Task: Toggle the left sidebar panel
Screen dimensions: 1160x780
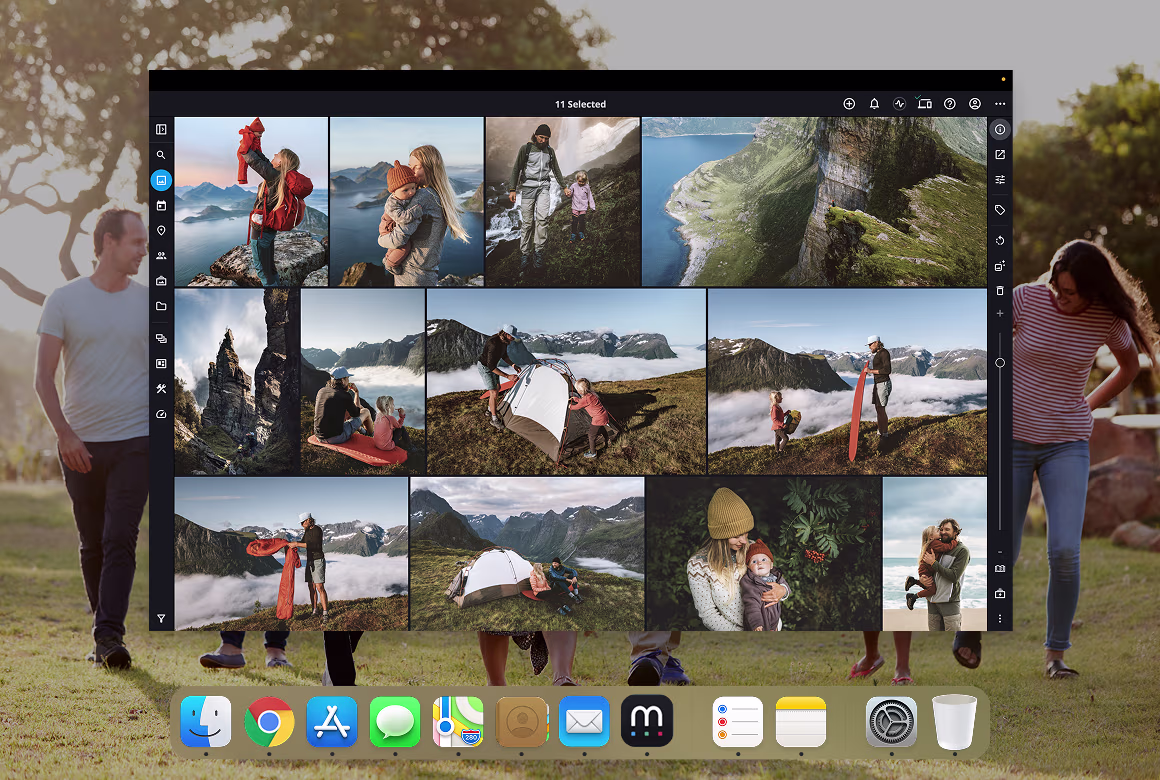Action: click(161, 129)
